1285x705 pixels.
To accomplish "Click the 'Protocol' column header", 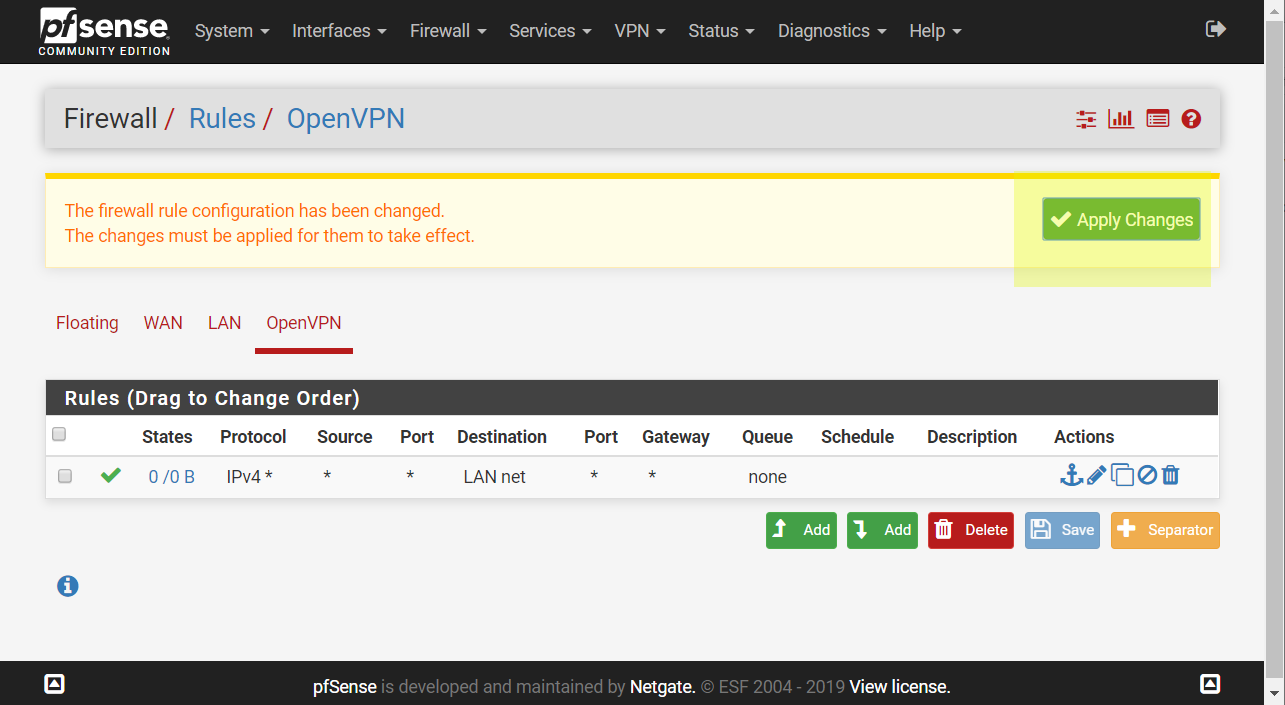I will point(254,437).
